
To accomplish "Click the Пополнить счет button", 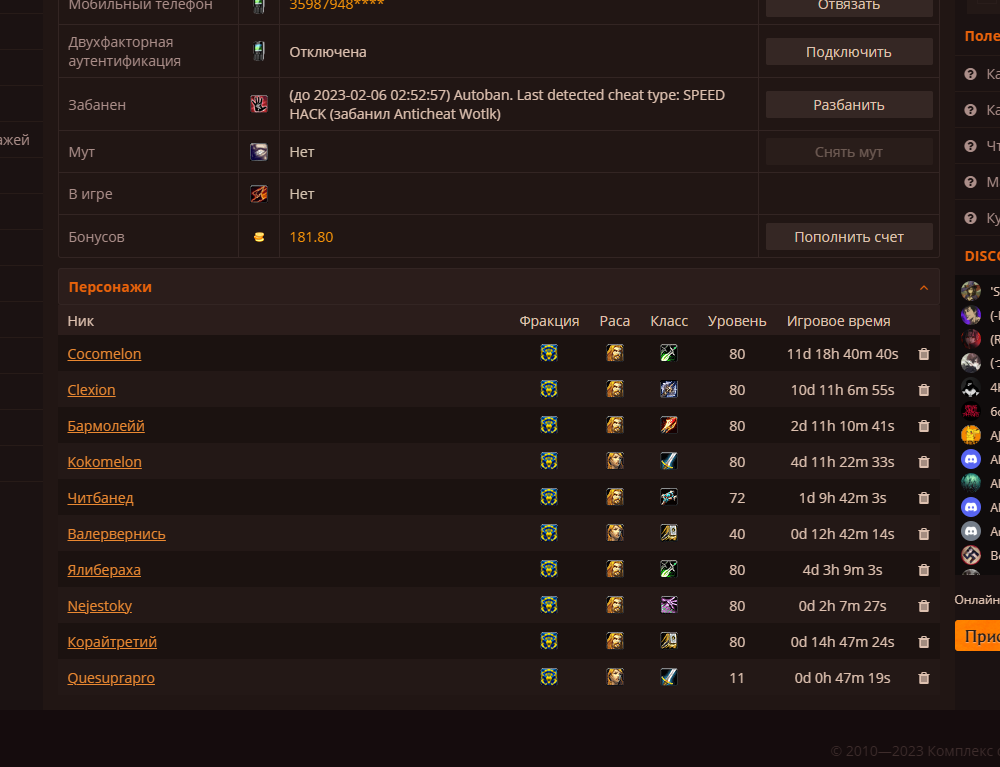I will [x=849, y=237].
